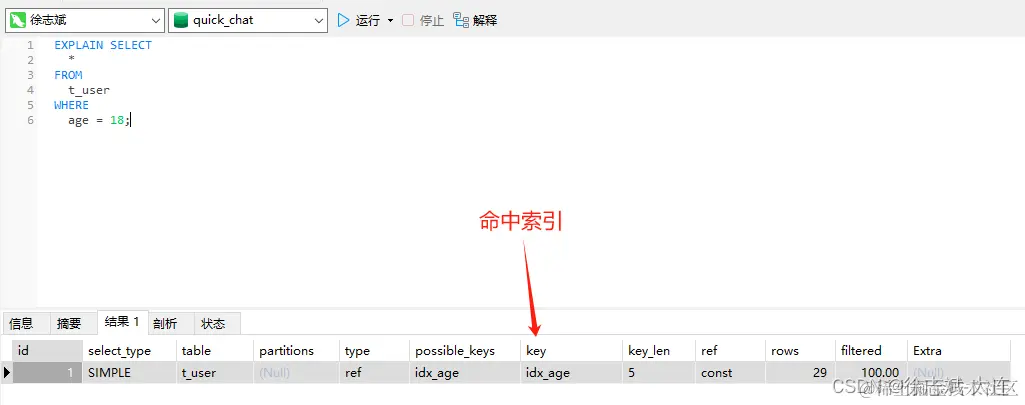
Task: Open the 剖析 tab
Action: pos(165,323)
